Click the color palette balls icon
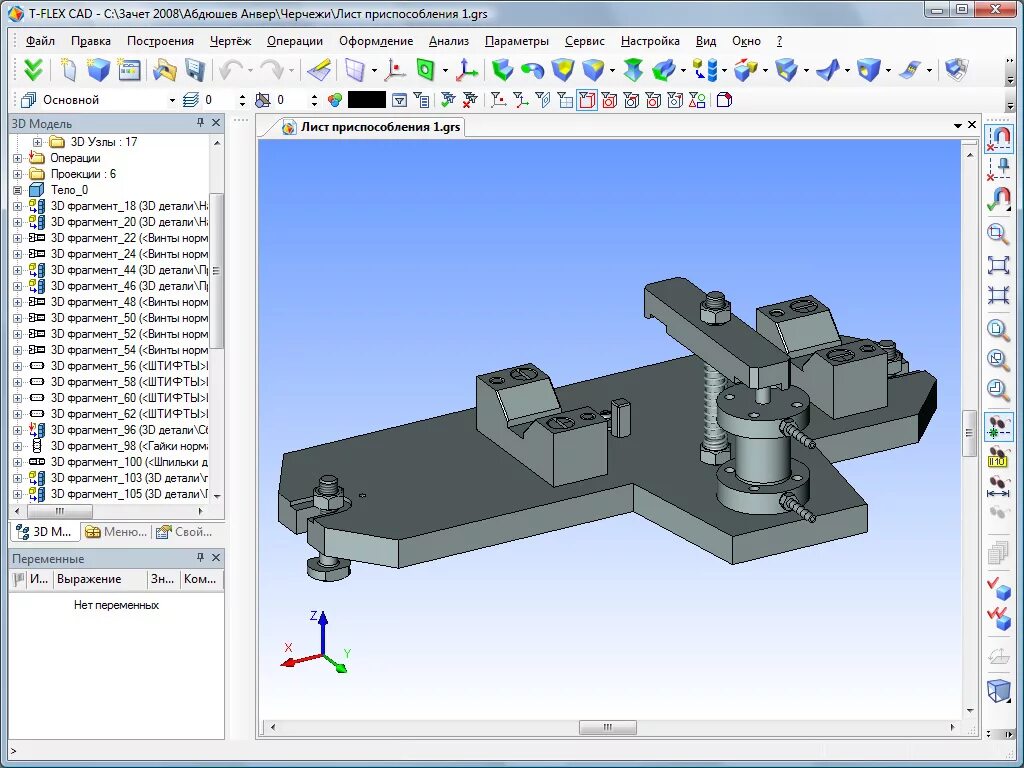The width and height of the screenshot is (1024, 768). click(x=335, y=100)
